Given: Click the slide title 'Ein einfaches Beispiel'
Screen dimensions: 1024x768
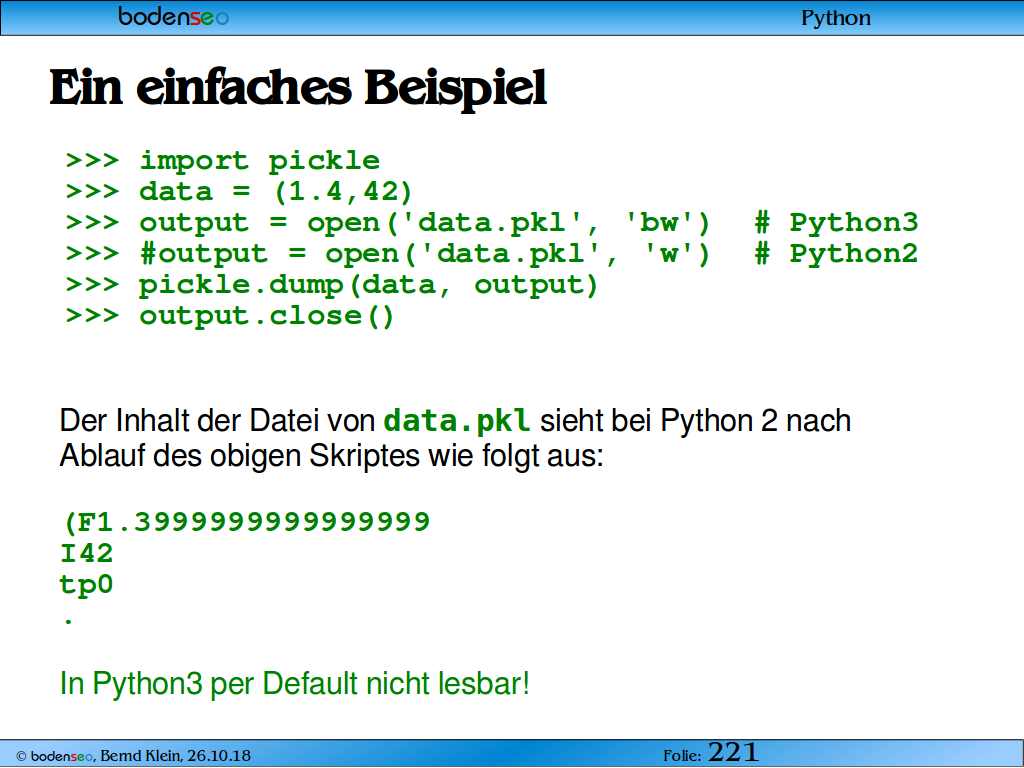Looking at the screenshot, I should click(298, 88).
